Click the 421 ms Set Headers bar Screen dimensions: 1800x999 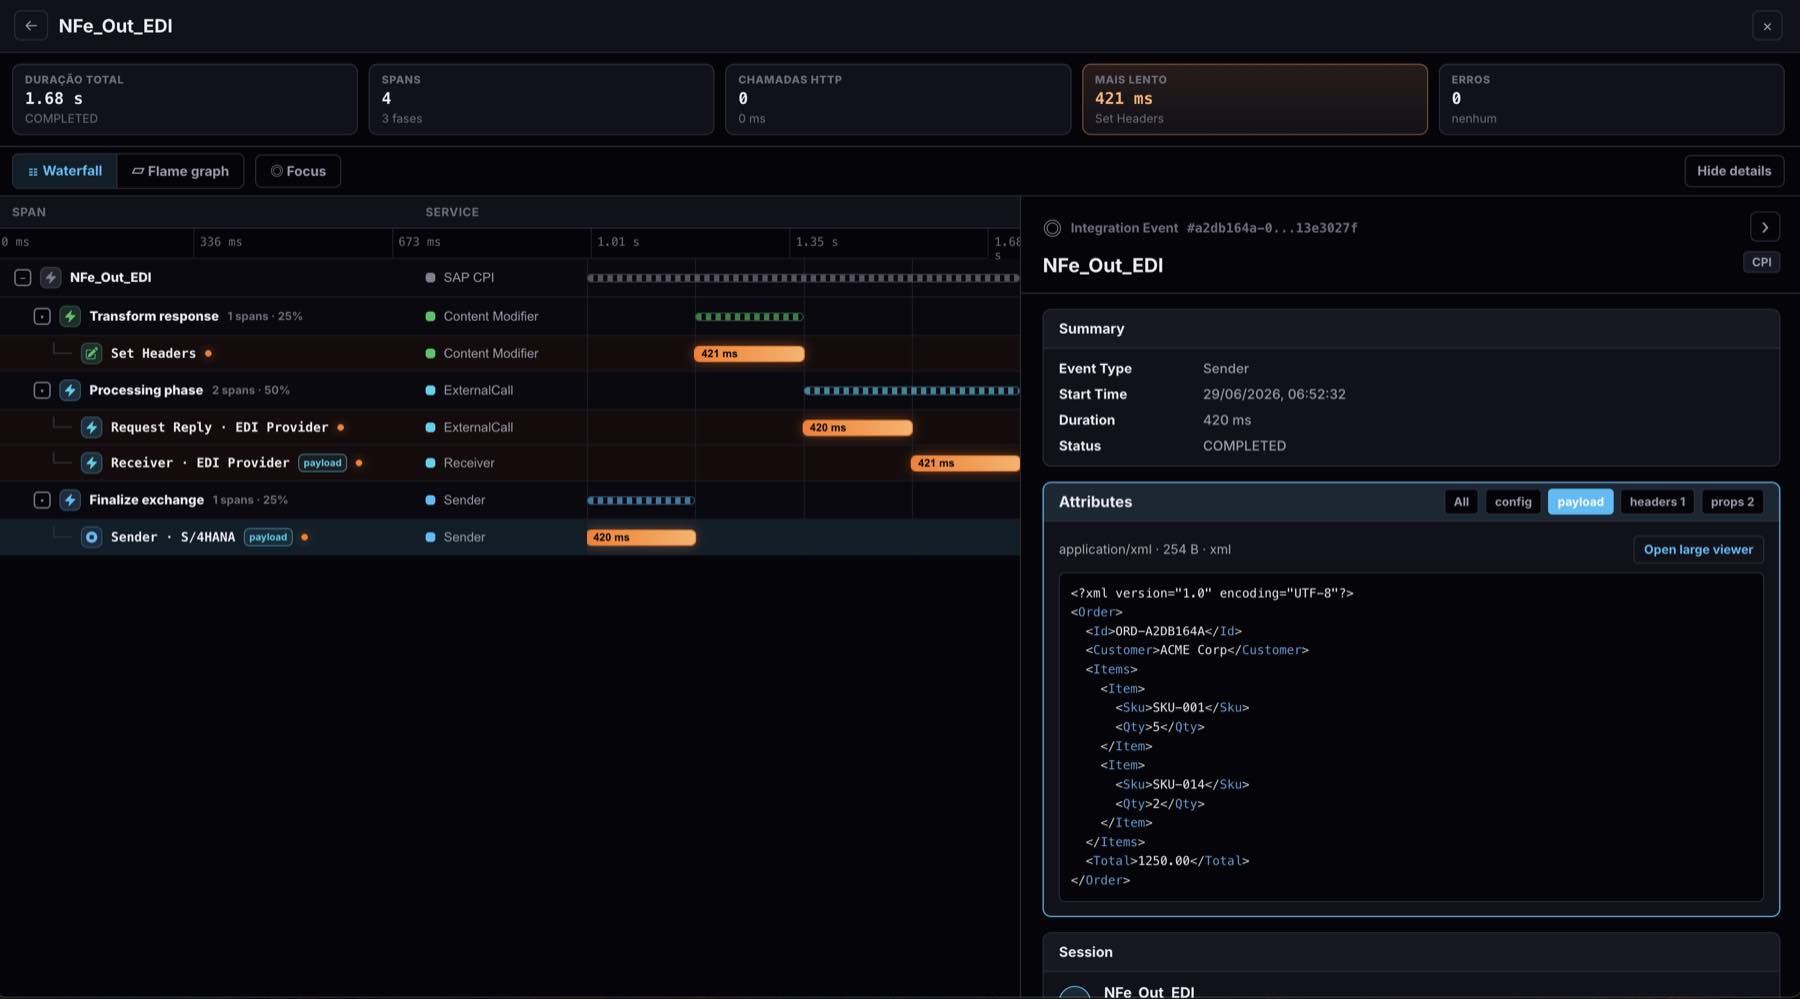point(749,354)
